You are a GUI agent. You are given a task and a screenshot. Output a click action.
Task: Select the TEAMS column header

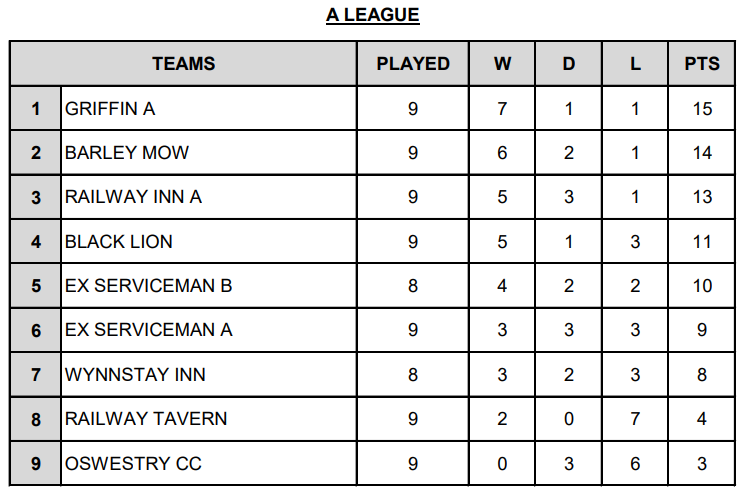(183, 64)
